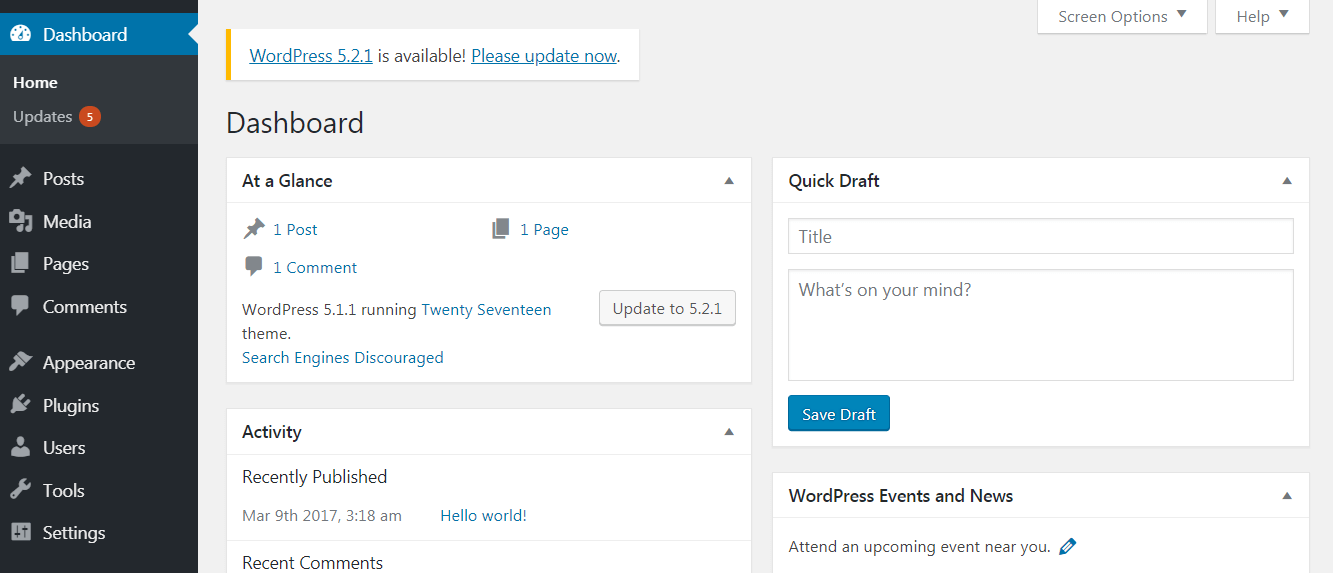The height and width of the screenshot is (573, 1333).
Task: Open the Comments menu
Action: pyautogui.click(x=99, y=306)
